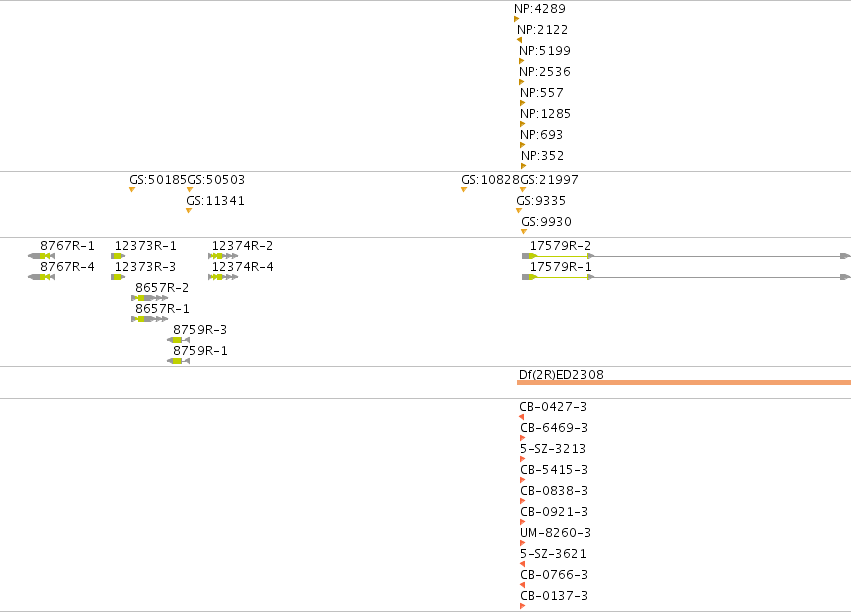
Task: Click triangle marker under NP:352
Action: pos(524,166)
